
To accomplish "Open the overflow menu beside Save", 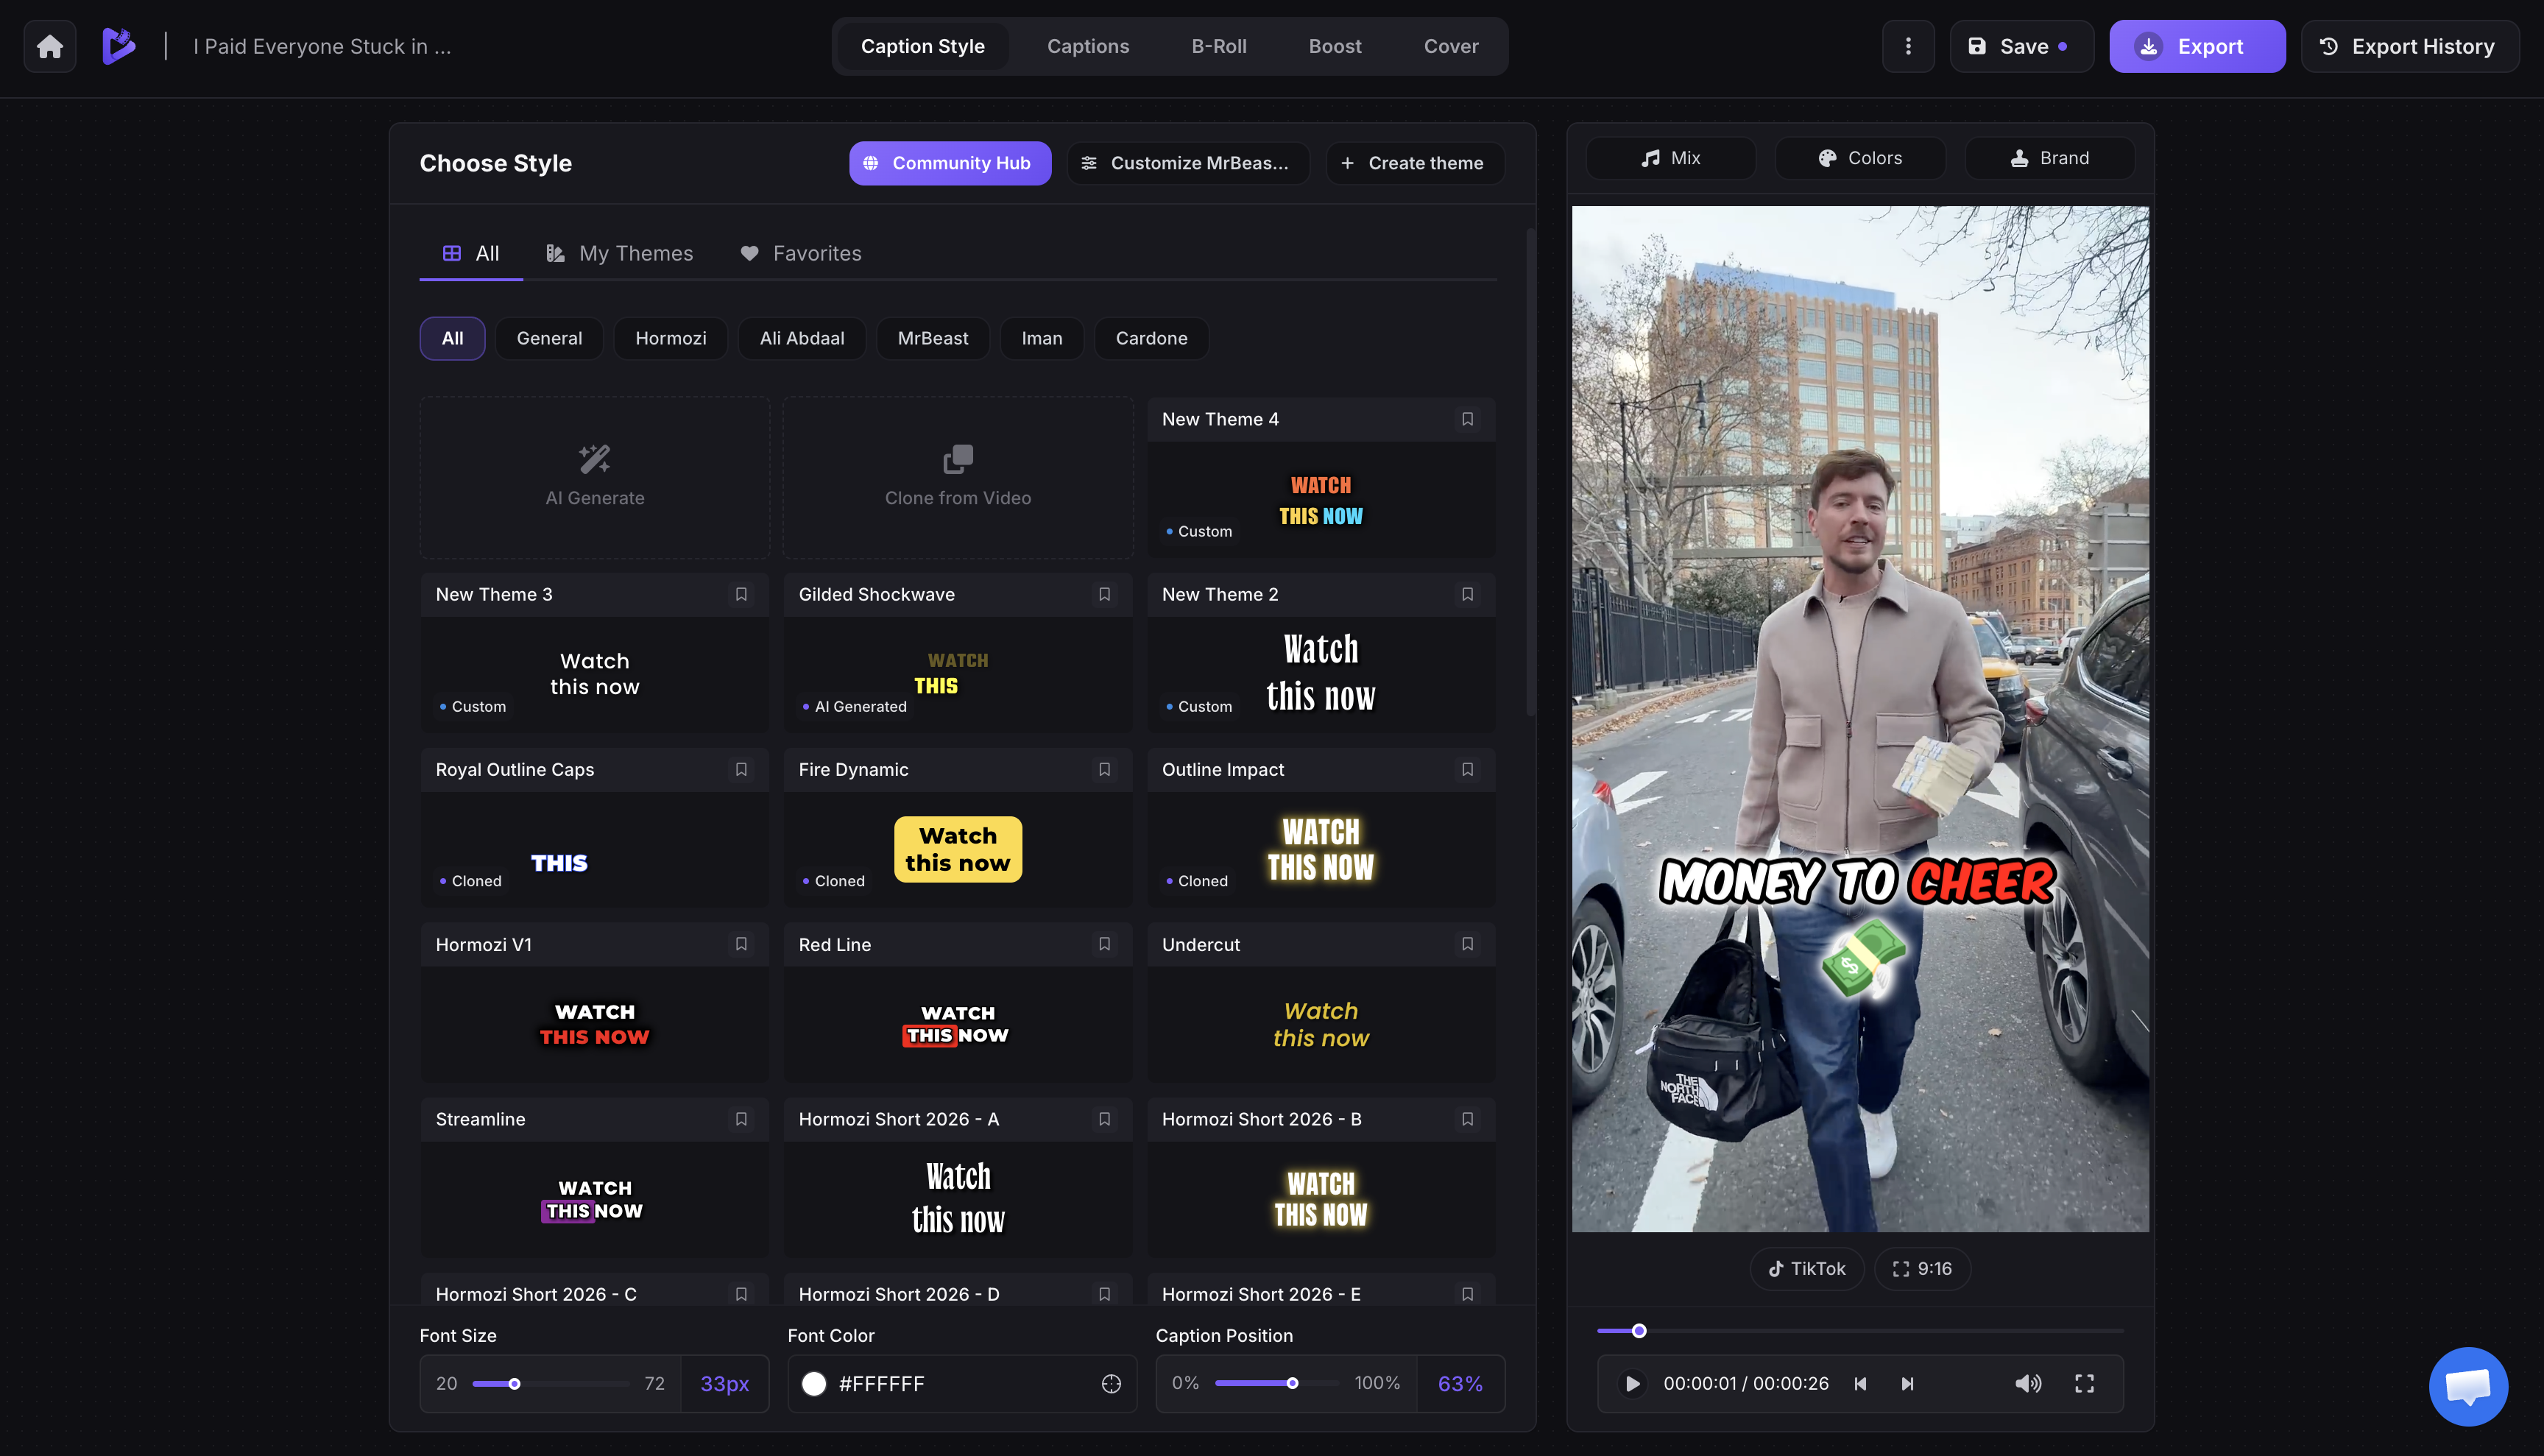I will tap(1908, 46).
